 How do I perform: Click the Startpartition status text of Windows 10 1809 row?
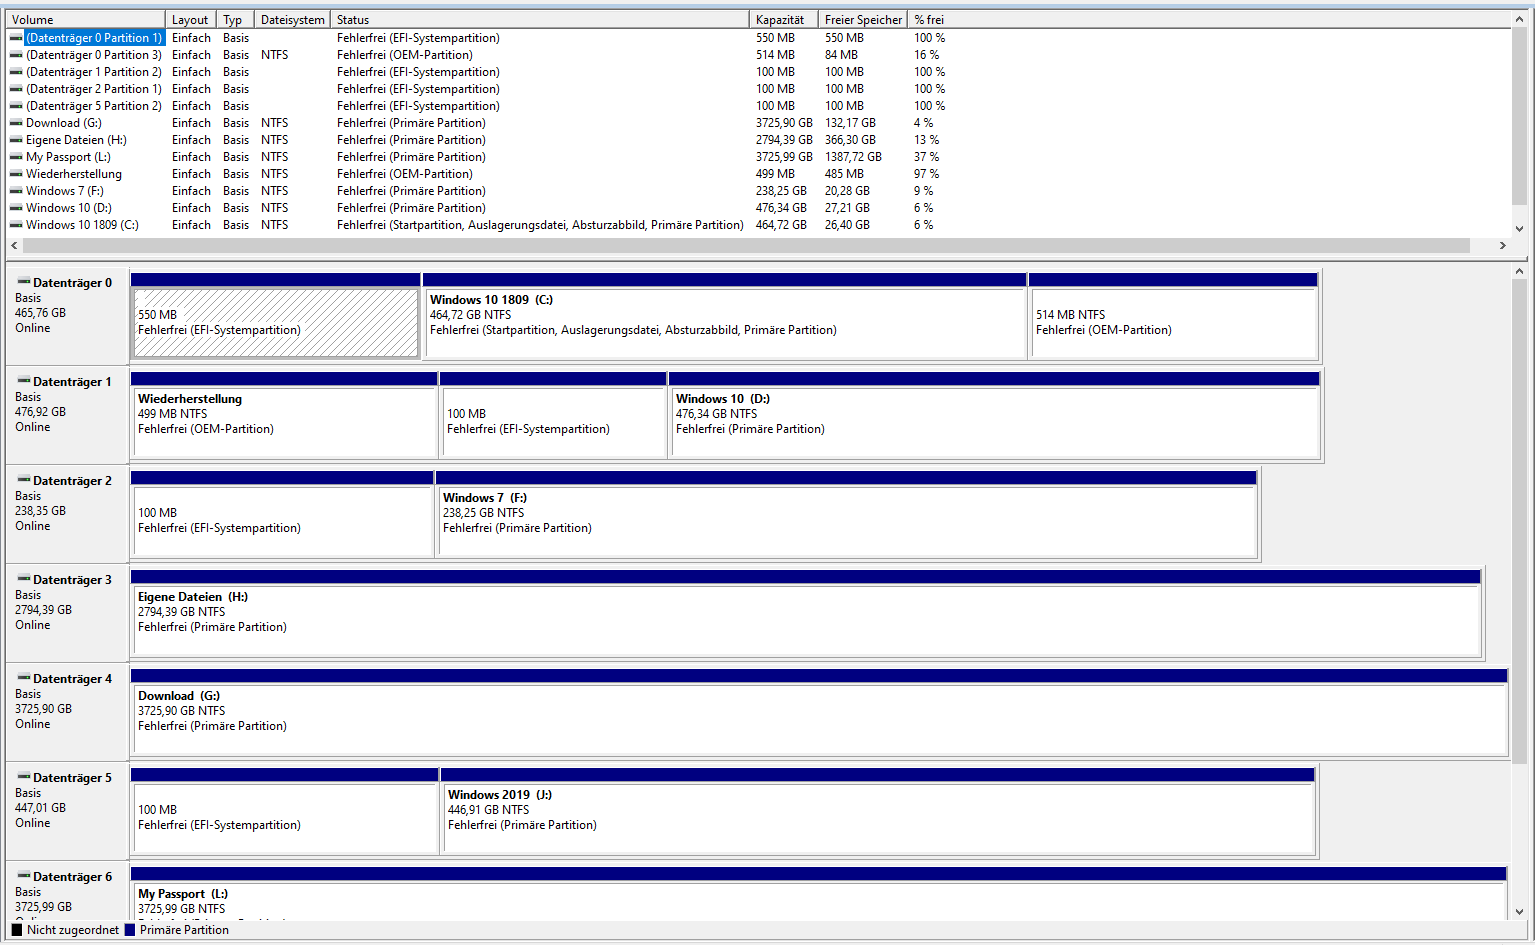pyautogui.click(x=540, y=225)
